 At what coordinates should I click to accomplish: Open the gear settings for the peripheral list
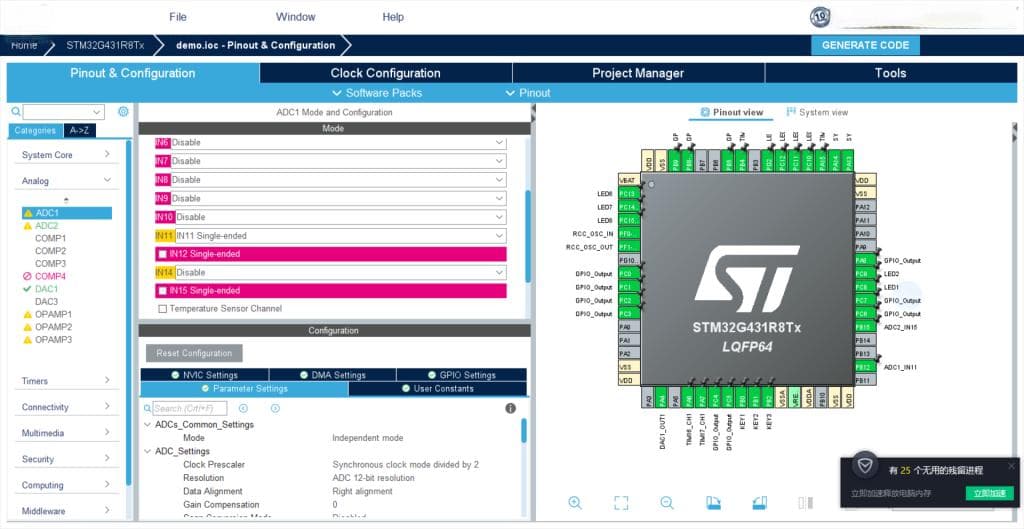point(123,112)
